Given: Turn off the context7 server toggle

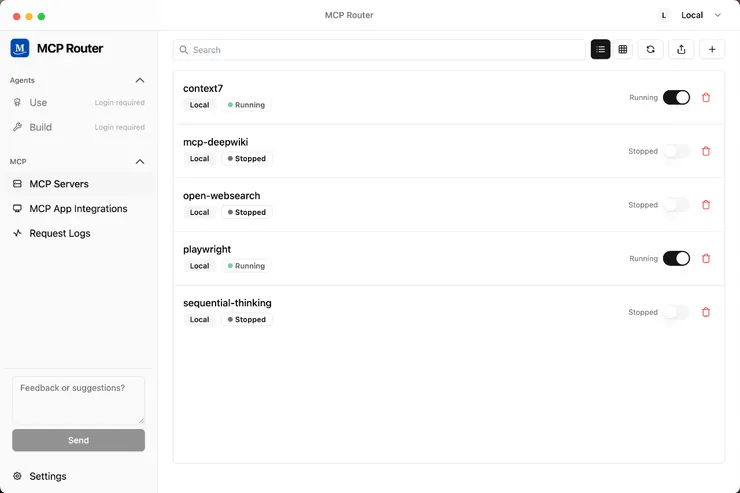Looking at the screenshot, I should 676,98.
